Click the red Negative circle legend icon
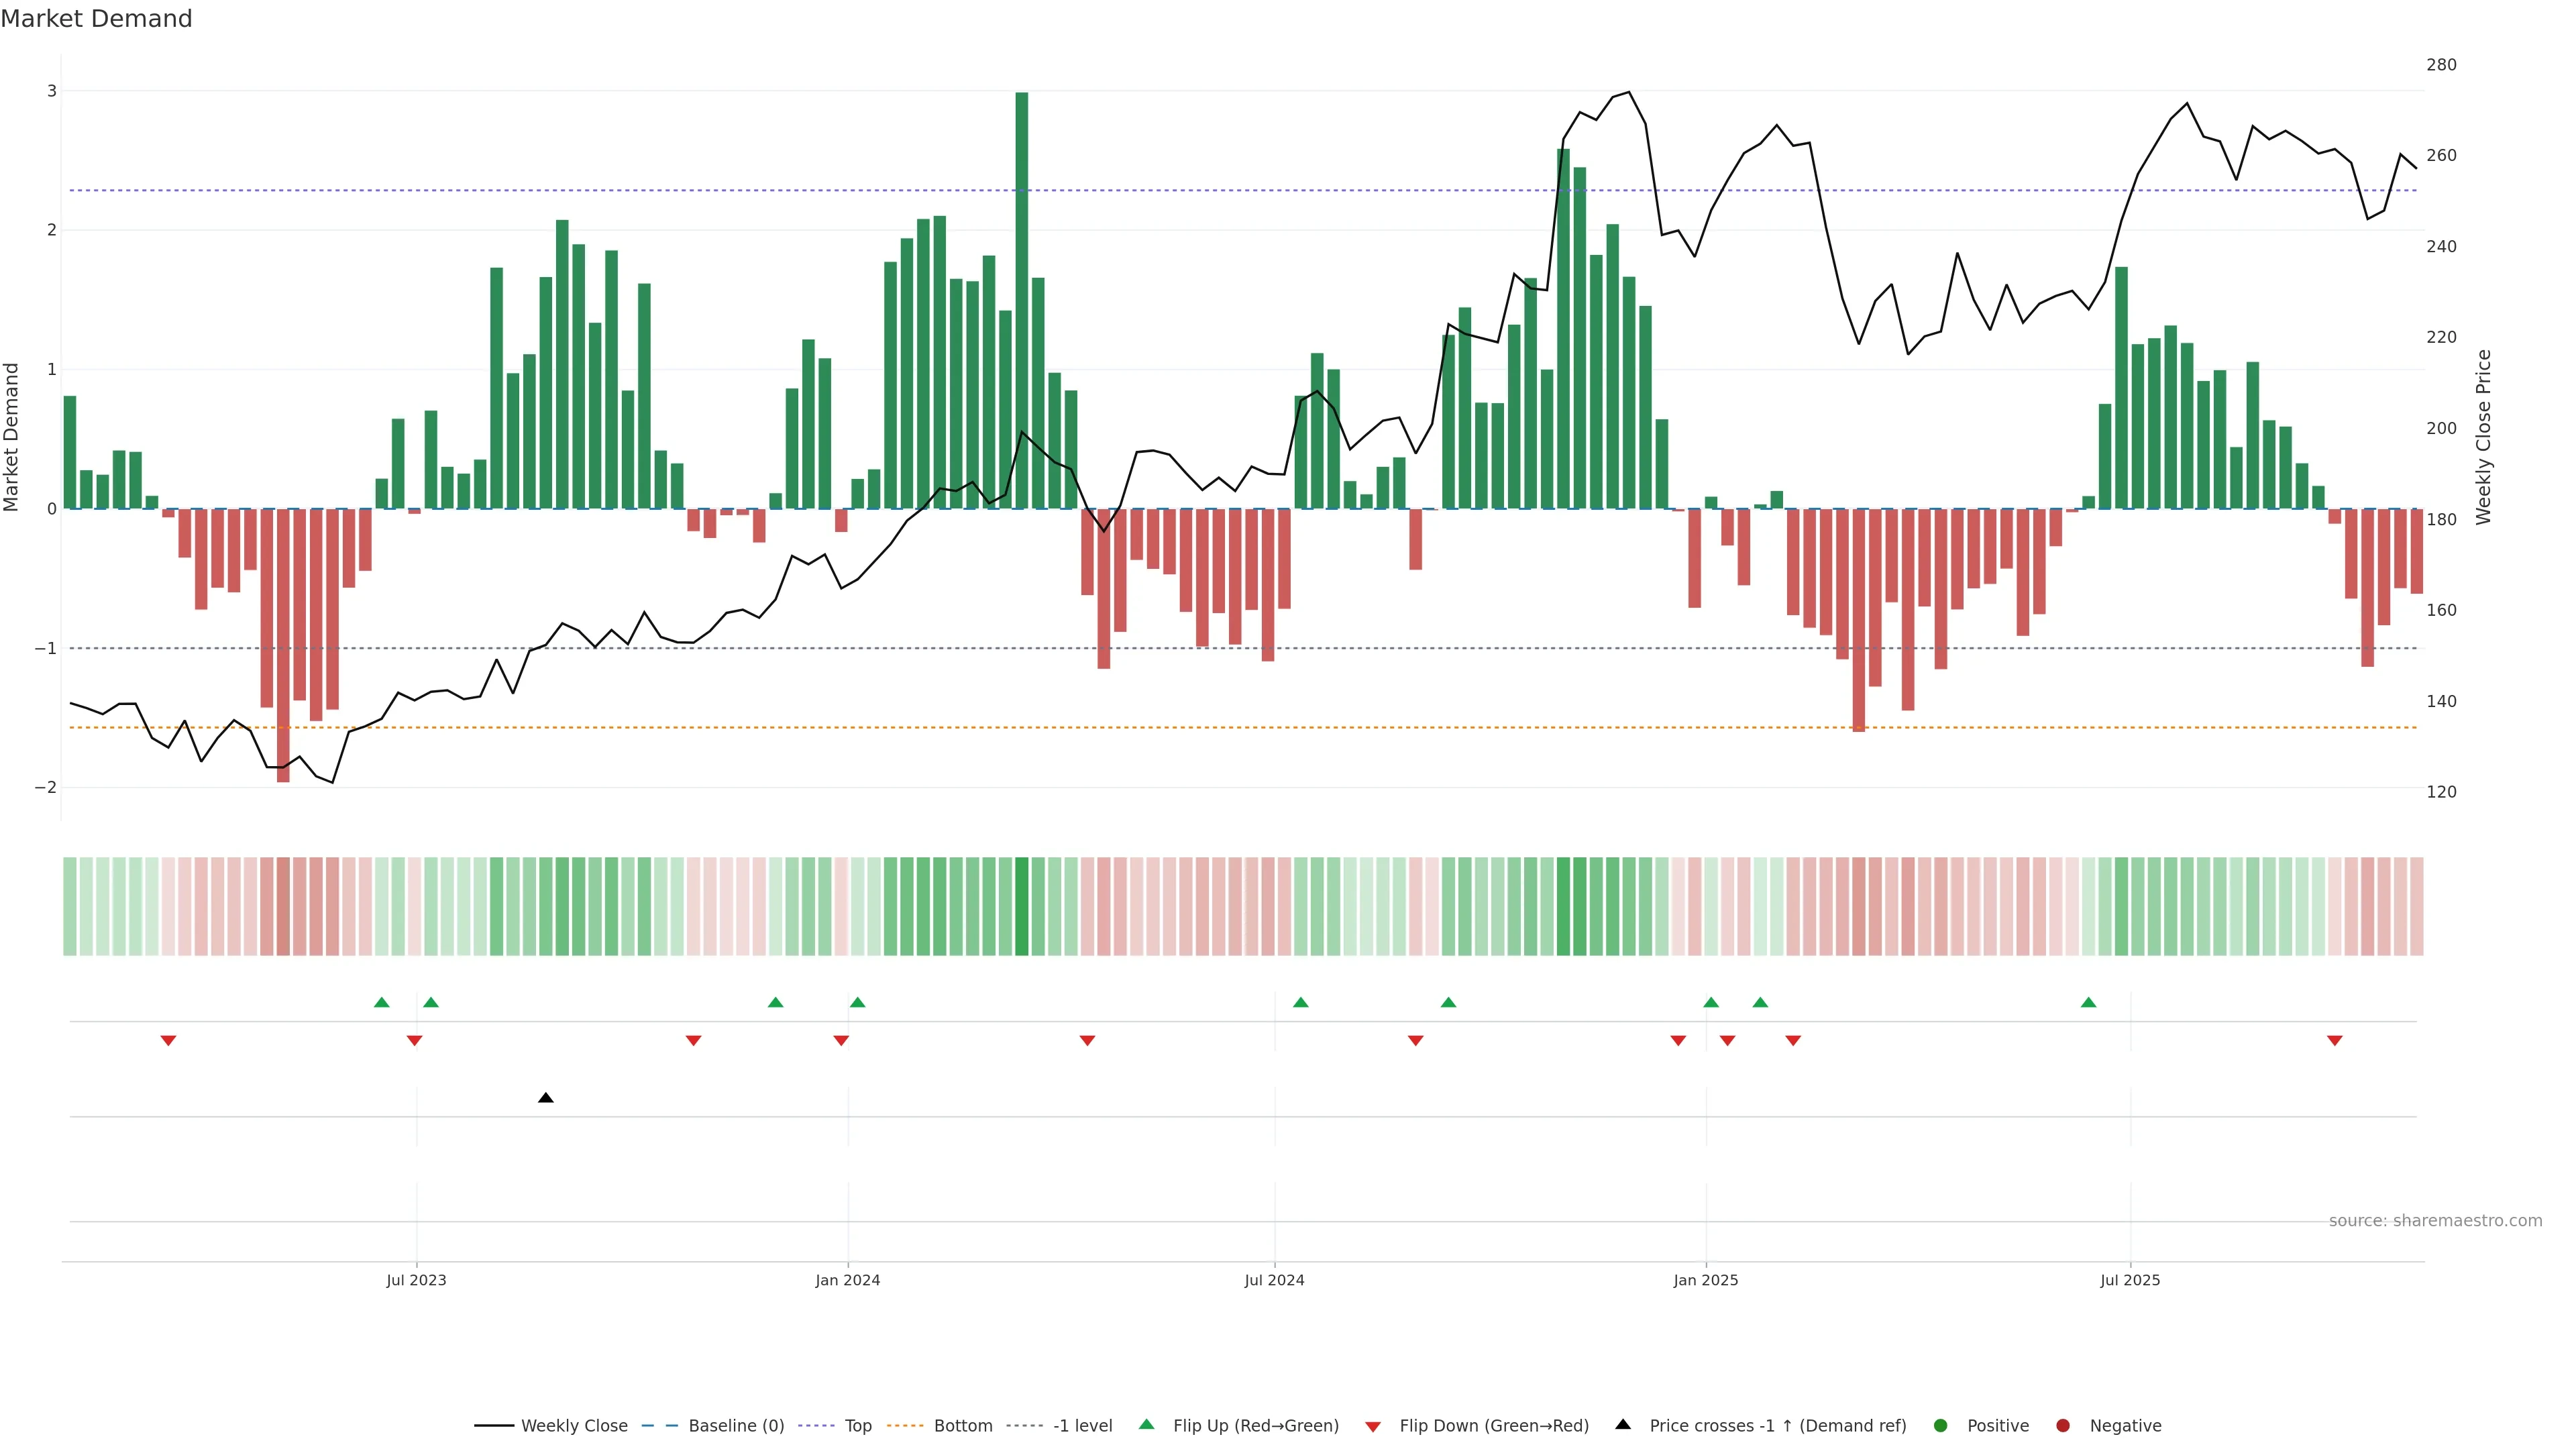Viewport: 2576px width, 1449px height. click(x=2062, y=1425)
